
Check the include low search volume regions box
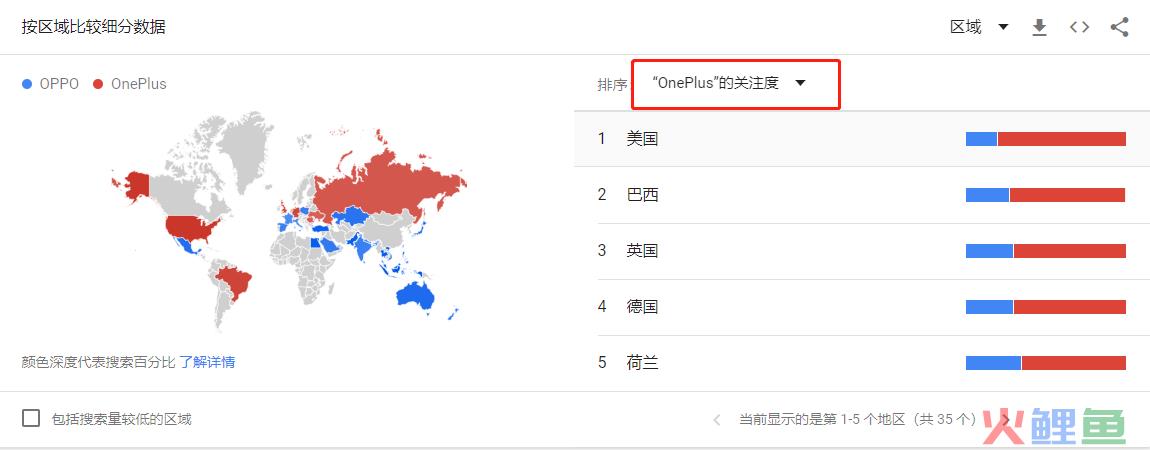click(x=31, y=419)
